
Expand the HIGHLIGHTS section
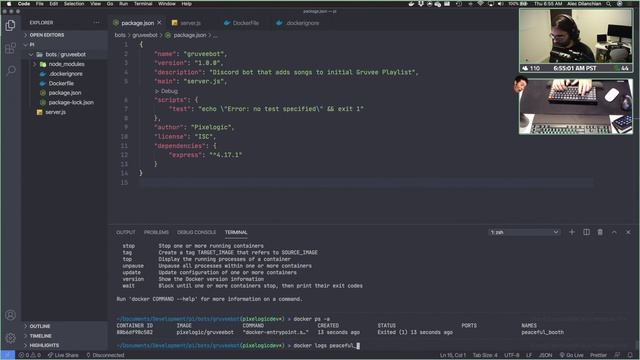pos(44,345)
